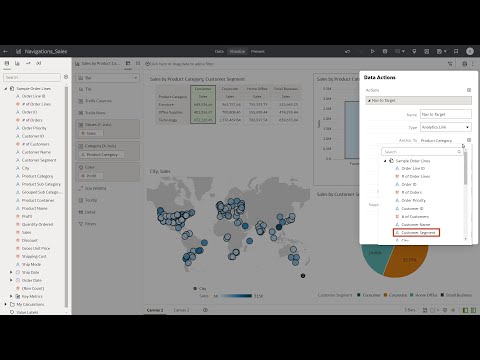The image size is (480, 360).
Task: Open the Type dropdown showing Analytics Link
Action: (x=446, y=127)
